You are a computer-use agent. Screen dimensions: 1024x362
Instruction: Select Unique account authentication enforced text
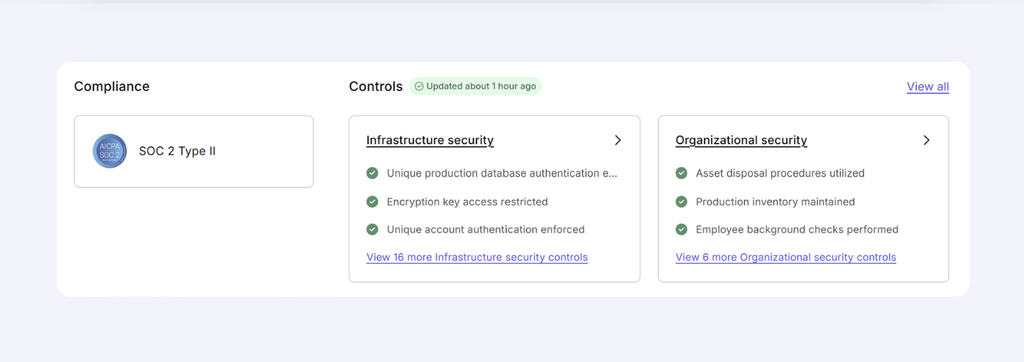click(x=485, y=229)
